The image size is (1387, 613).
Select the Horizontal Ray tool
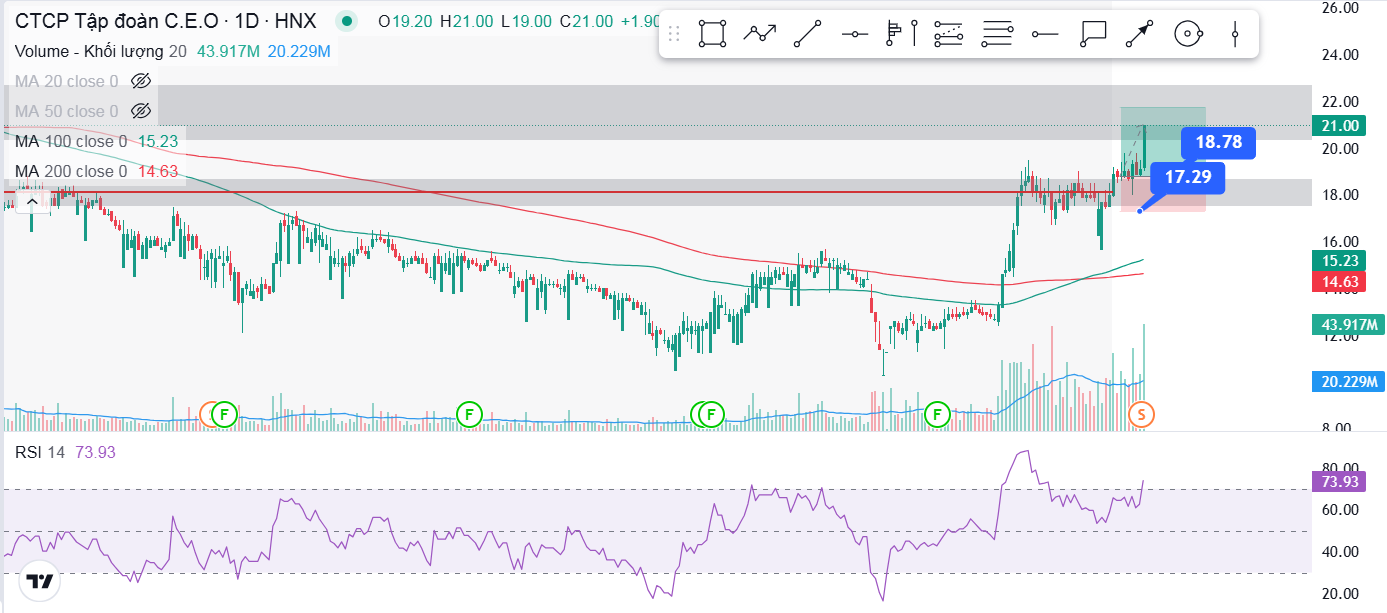pos(1045,34)
